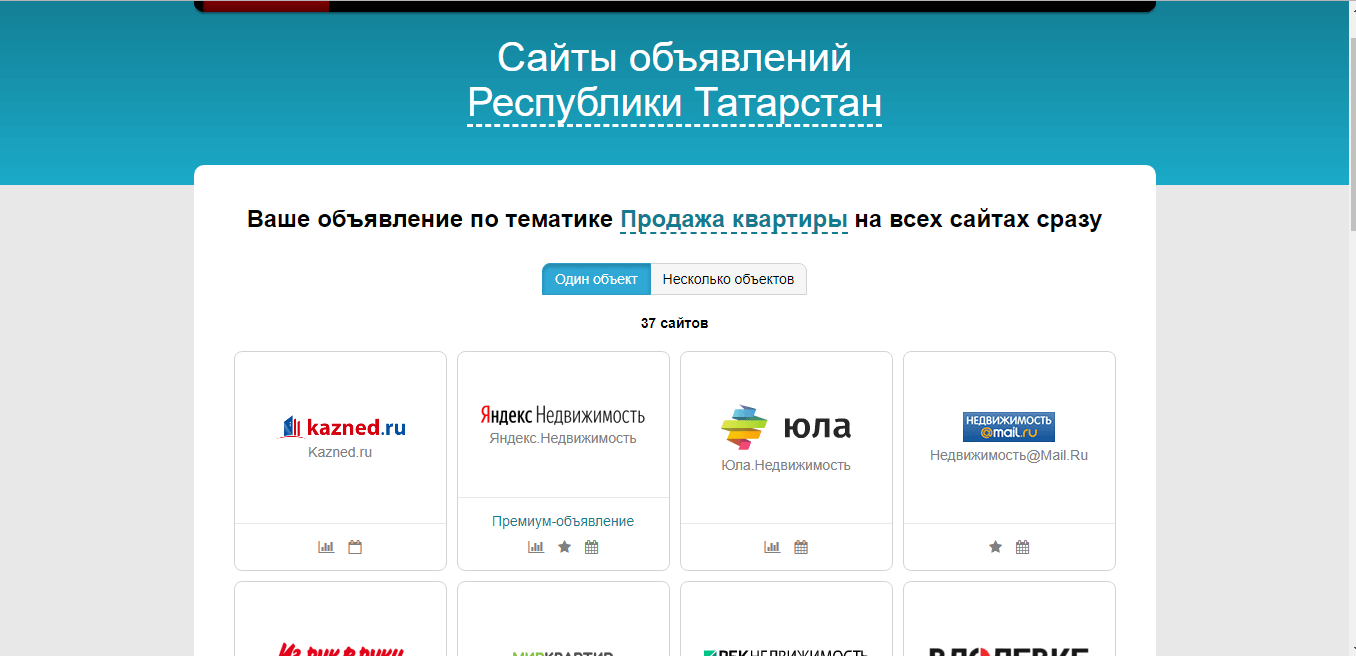
Task: Click bar chart icon for Юла.Недвижимость
Action: 772,547
